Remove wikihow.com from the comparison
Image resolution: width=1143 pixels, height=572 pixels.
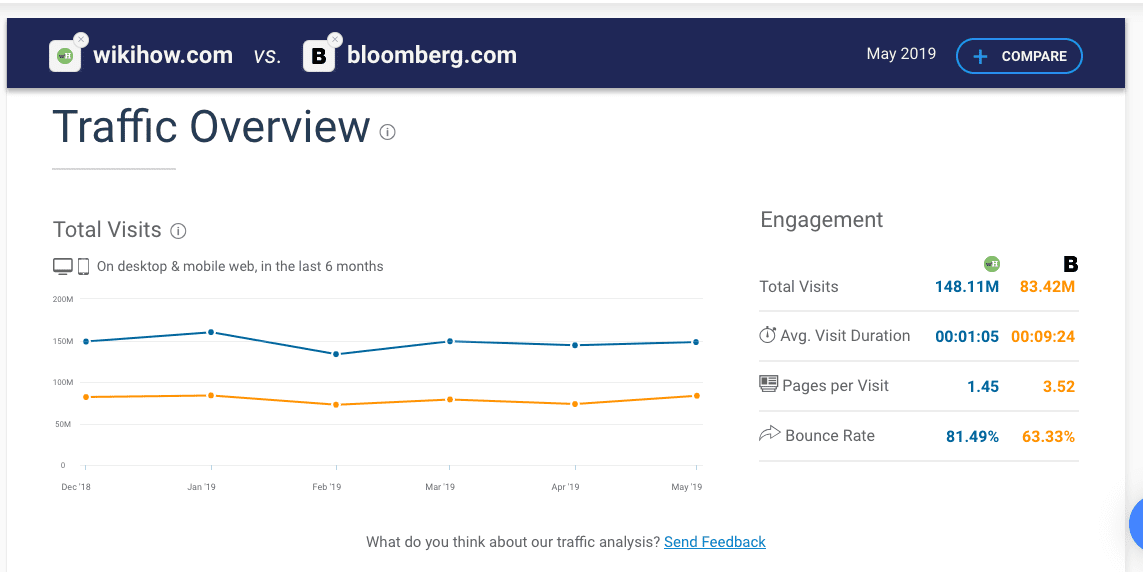coord(81,40)
